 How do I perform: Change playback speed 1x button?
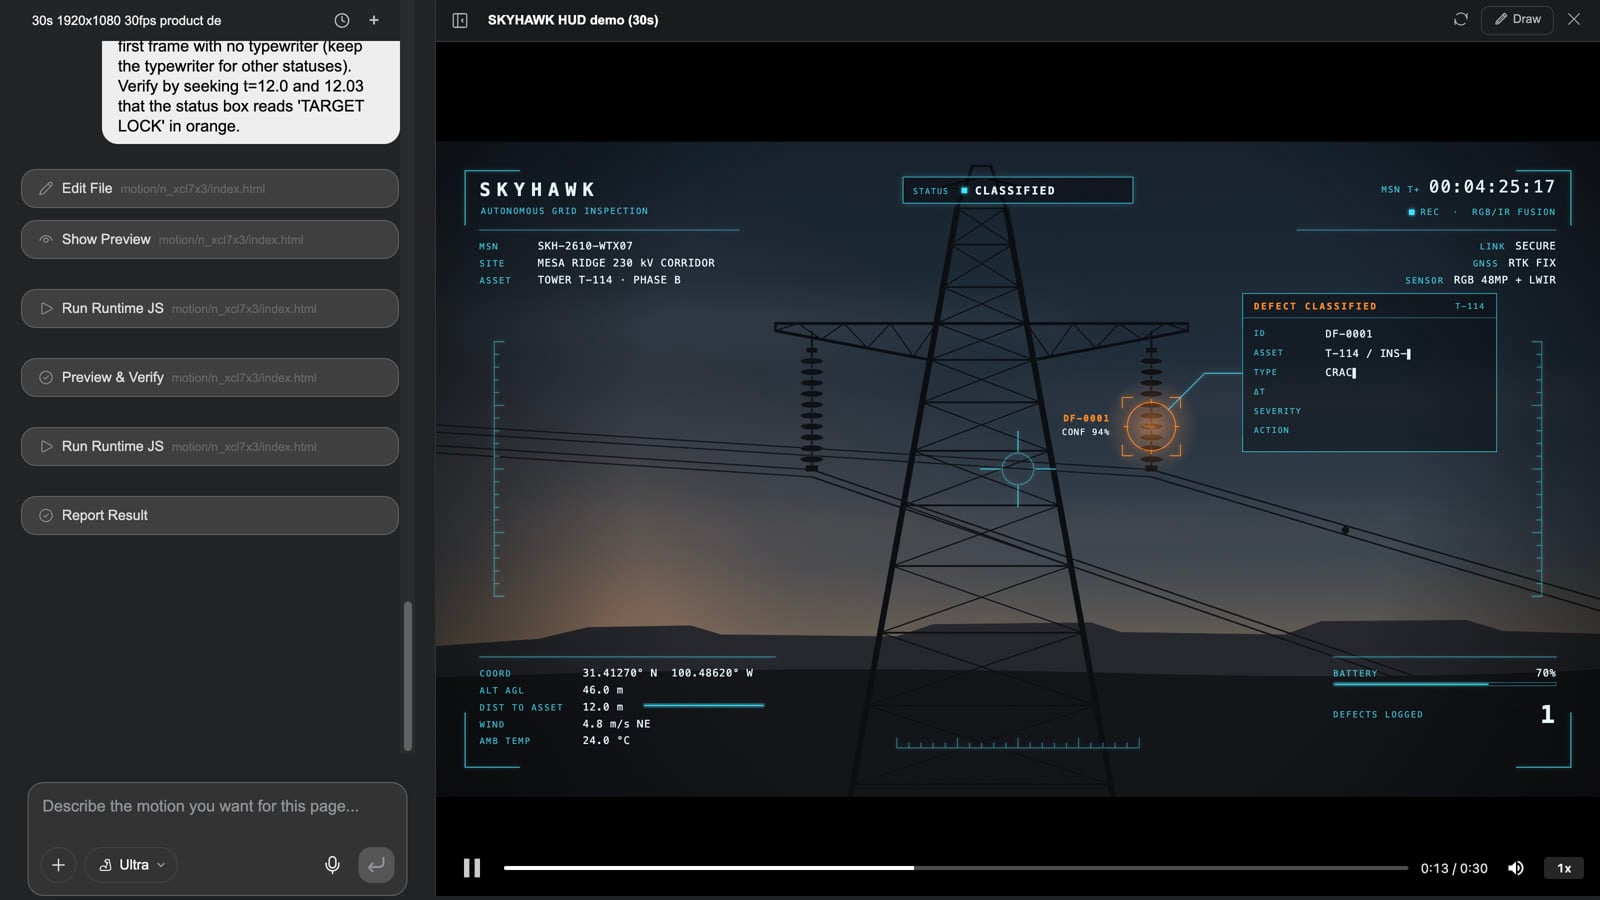(1564, 868)
